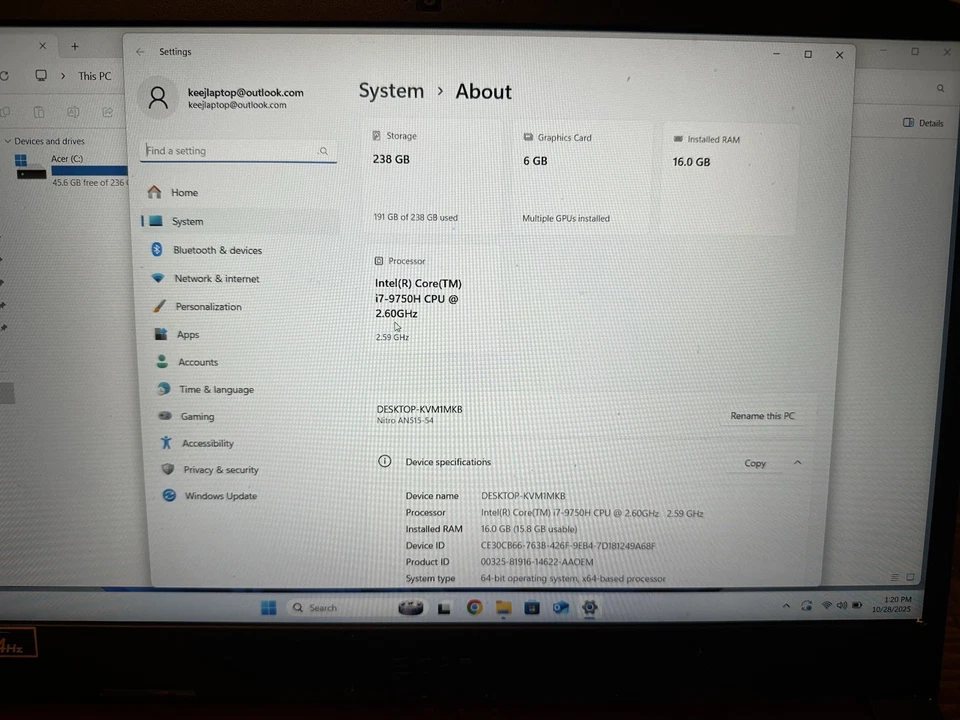Open Bluetooth & devices settings
This screenshot has width=960, height=720.
(x=217, y=250)
